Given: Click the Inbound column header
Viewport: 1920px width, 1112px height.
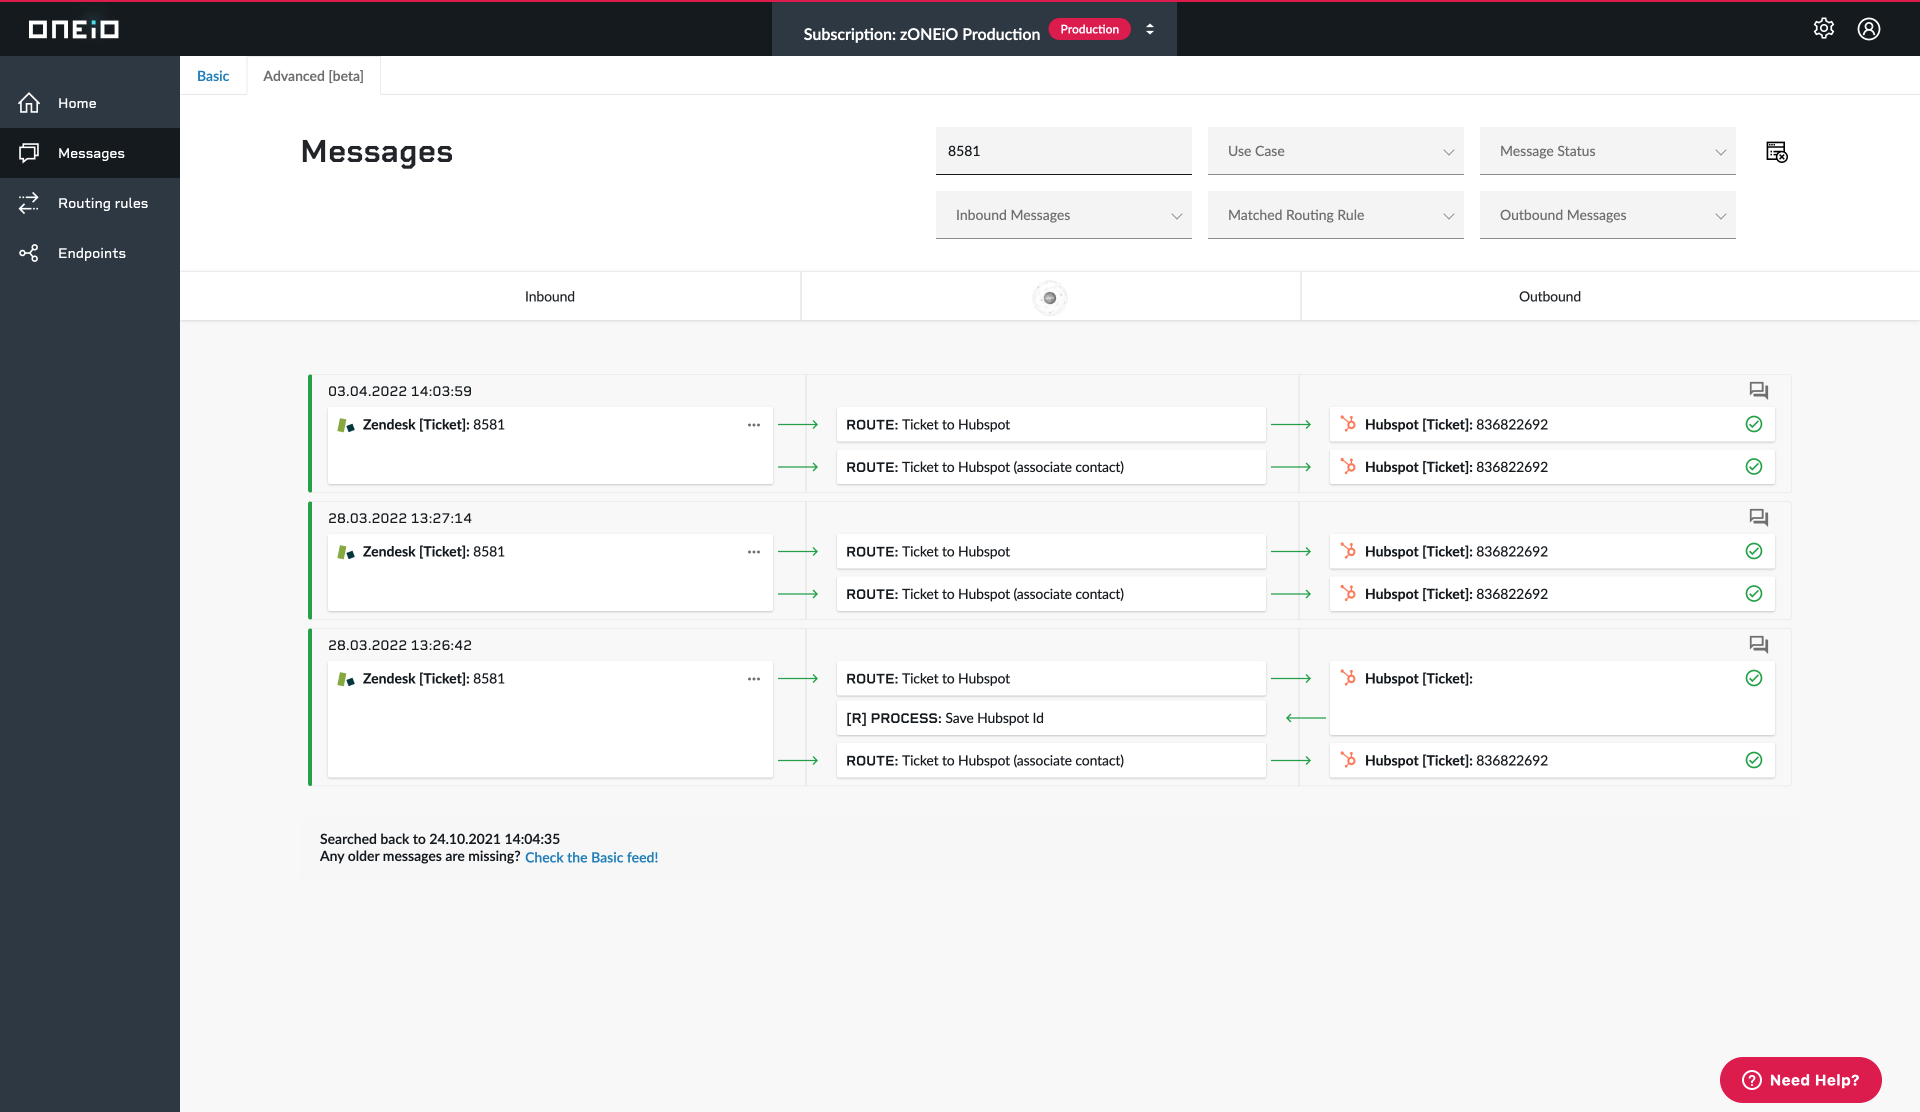Looking at the screenshot, I should click(x=550, y=296).
